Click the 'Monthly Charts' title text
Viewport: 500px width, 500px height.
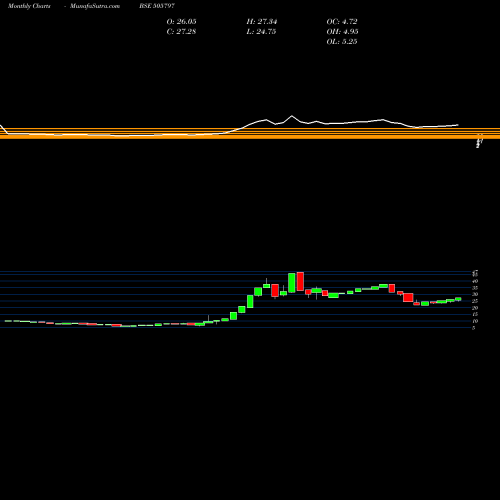tap(29, 6)
